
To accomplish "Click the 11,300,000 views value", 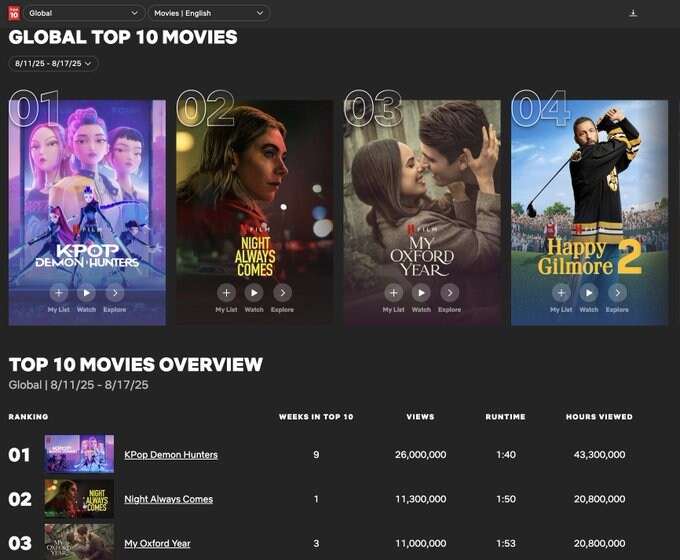I will 421,499.
